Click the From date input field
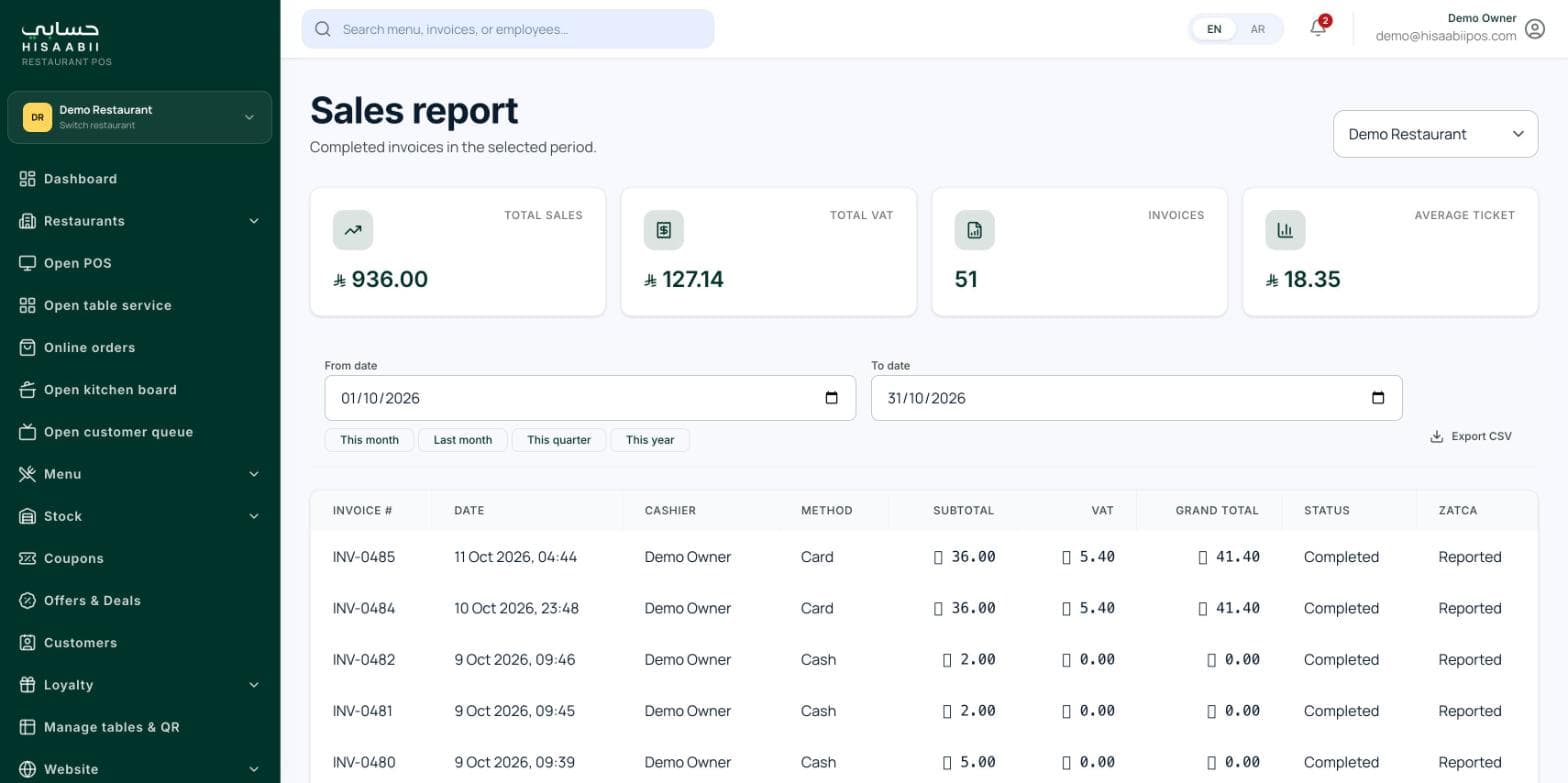The height and width of the screenshot is (783, 1568). pyautogui.click(x=590, y=398)
